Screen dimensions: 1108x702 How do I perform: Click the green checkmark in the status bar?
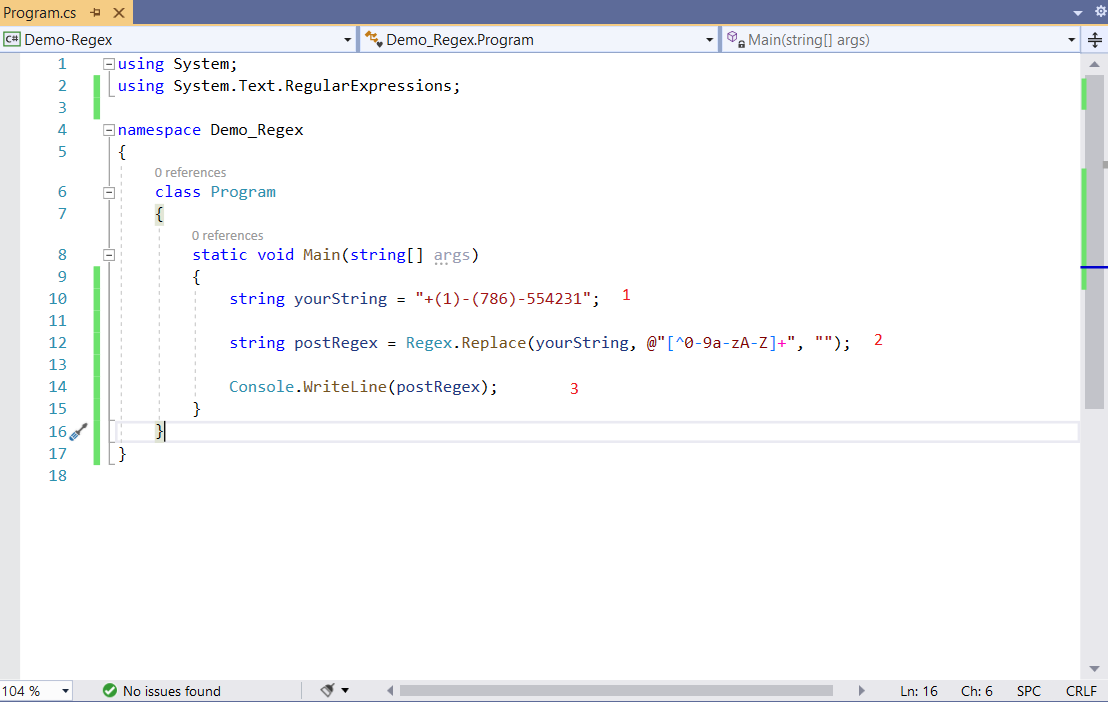click(110, 690)
